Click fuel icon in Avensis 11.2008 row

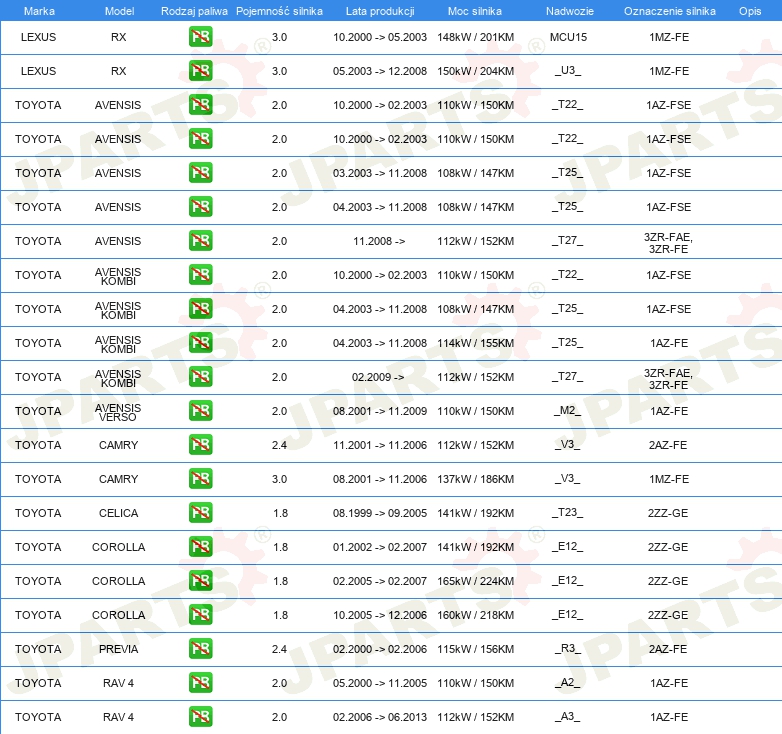[x=200, y=241]
